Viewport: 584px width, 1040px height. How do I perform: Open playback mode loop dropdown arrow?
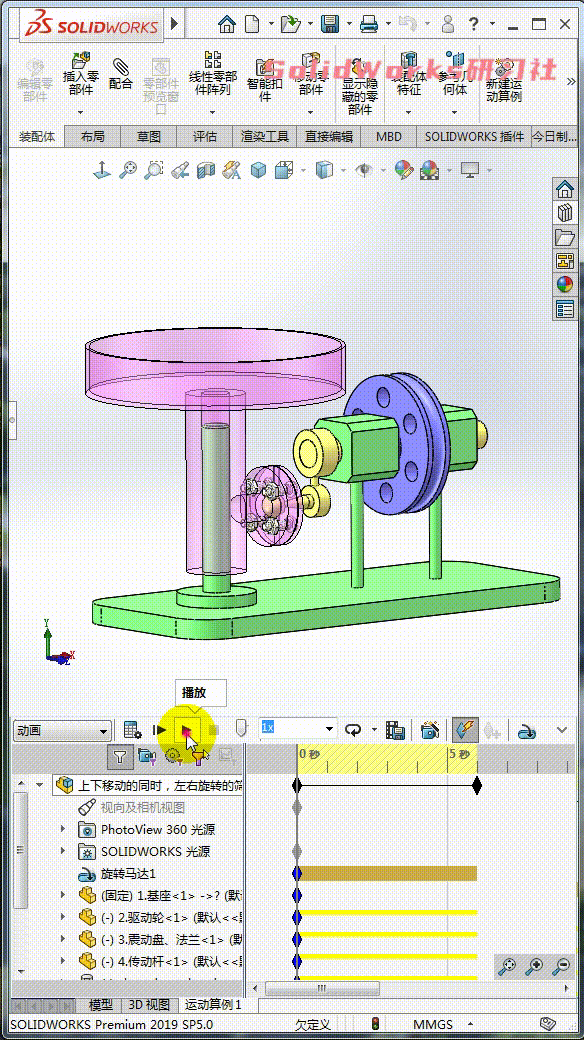[x=374, y=730]
